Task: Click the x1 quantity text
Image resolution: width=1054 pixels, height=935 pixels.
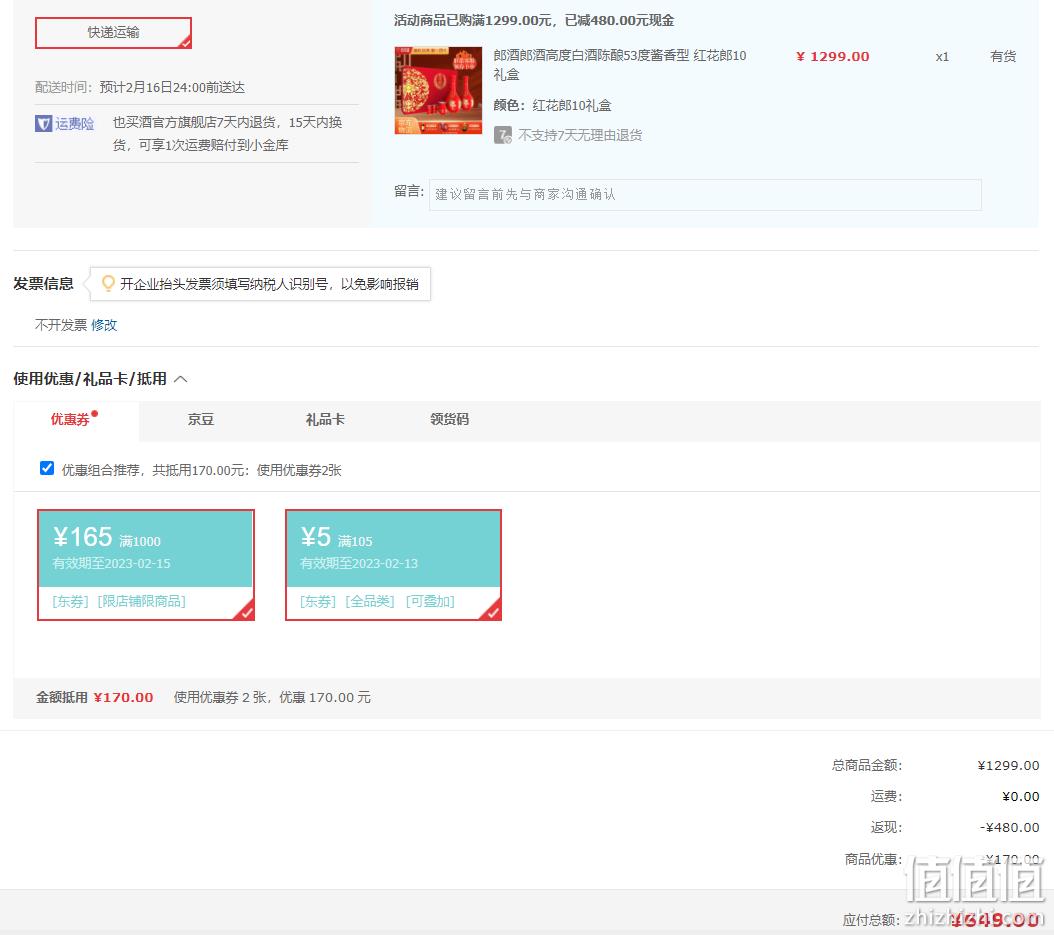Action: 942,57
